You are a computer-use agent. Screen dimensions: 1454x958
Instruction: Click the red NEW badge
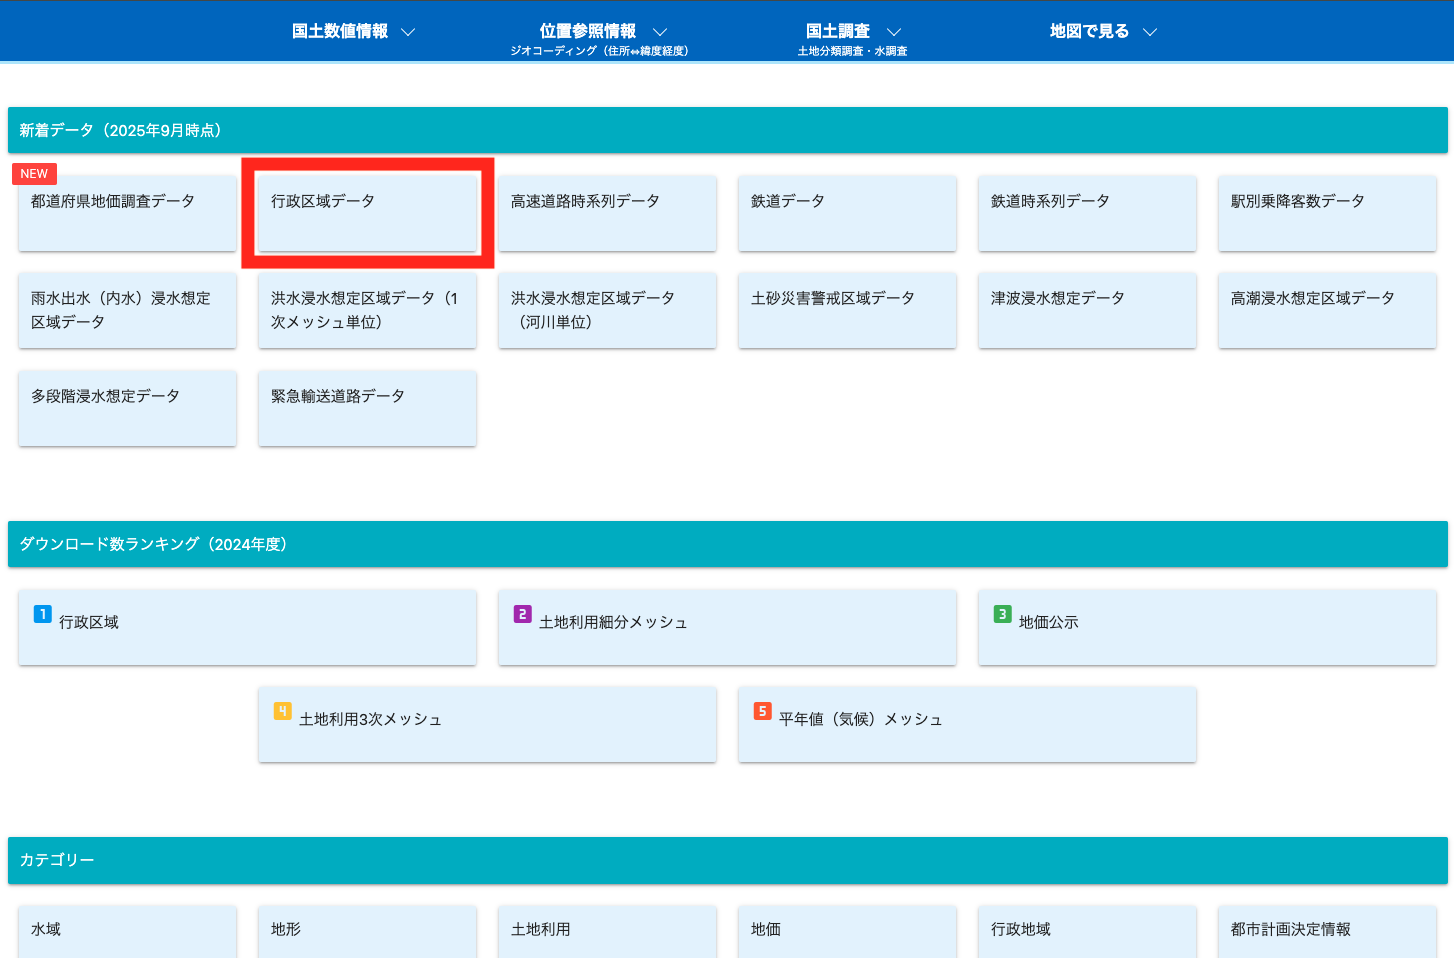click(34, 174)
